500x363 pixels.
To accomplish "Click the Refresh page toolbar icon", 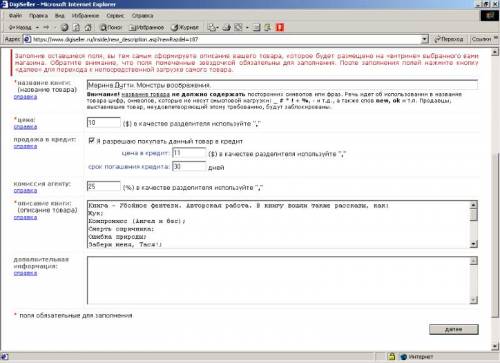I will pos(76,27).
